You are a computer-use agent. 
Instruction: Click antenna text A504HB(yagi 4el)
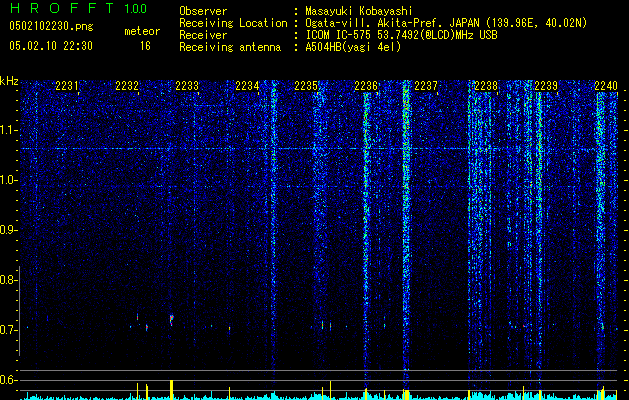(x=353, y=47)
